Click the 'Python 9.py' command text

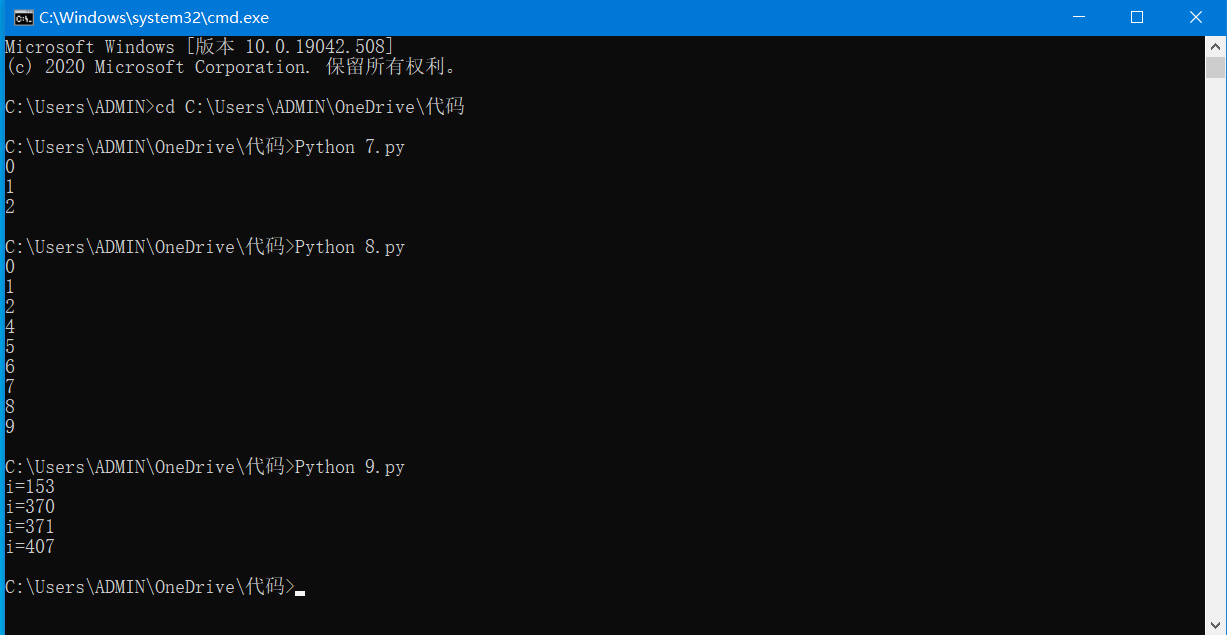coord(349,467)
